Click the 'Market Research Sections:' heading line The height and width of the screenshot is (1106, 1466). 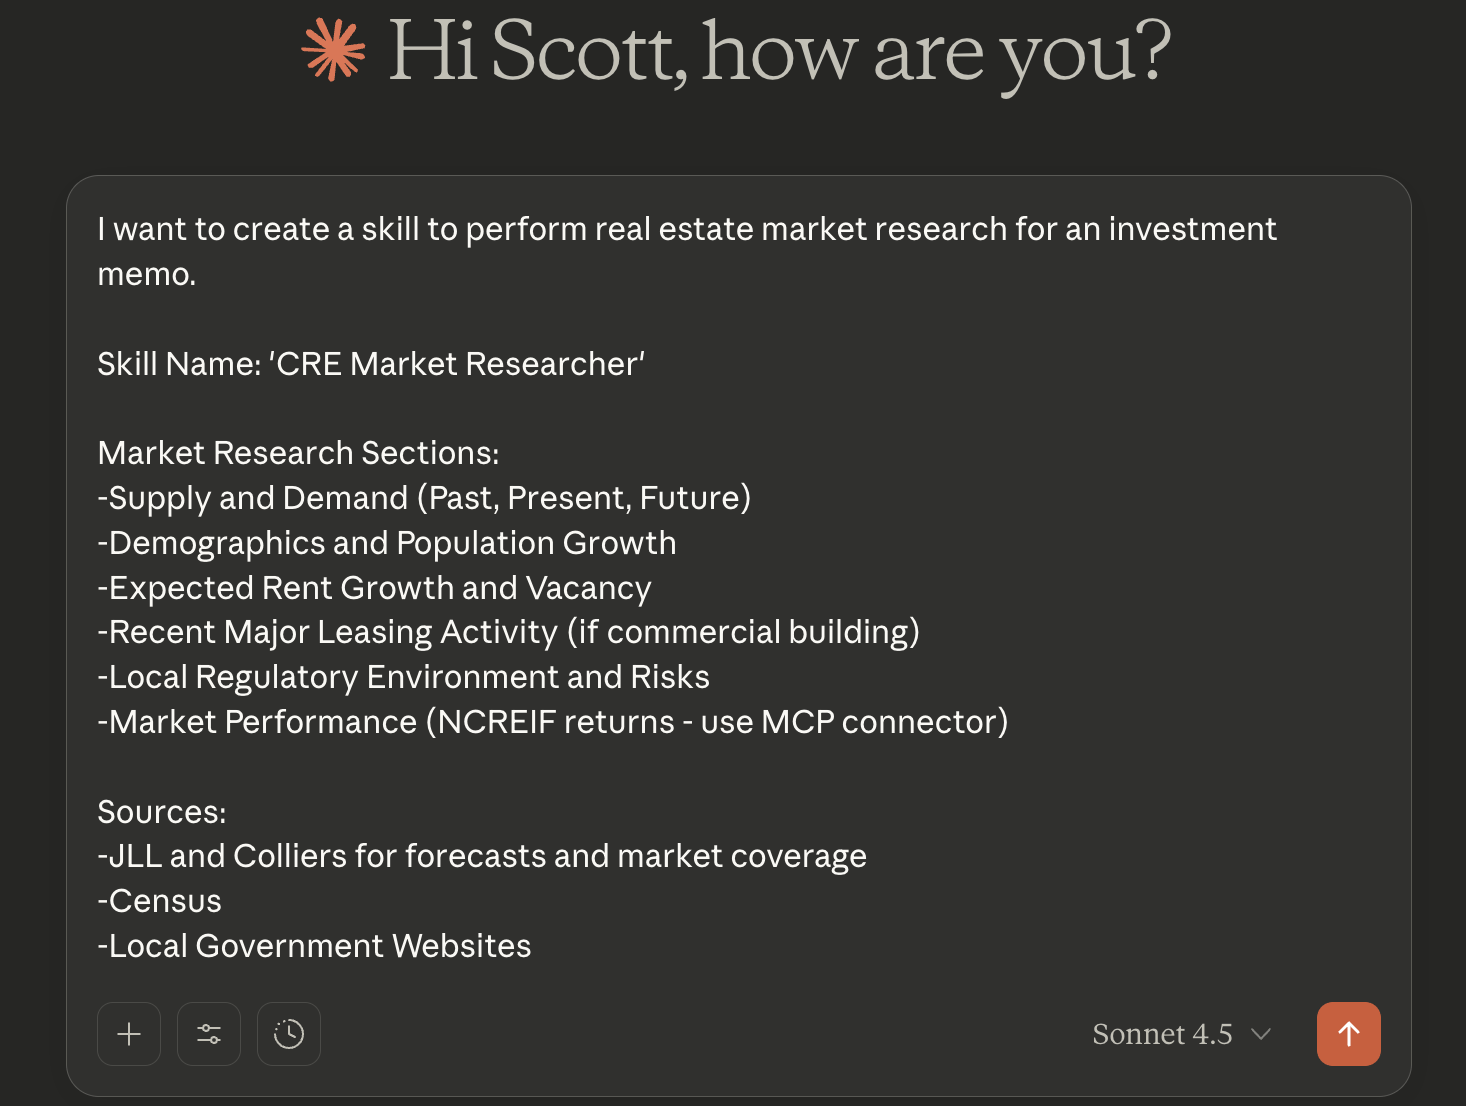pyautogui.click(x=298, y=453)
